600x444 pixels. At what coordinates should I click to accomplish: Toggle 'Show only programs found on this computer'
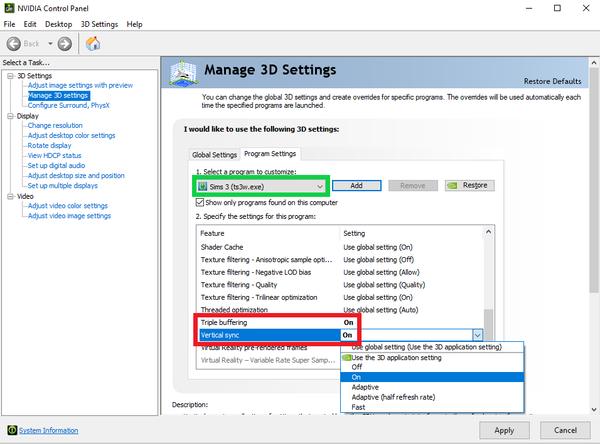tap(197, 201)
